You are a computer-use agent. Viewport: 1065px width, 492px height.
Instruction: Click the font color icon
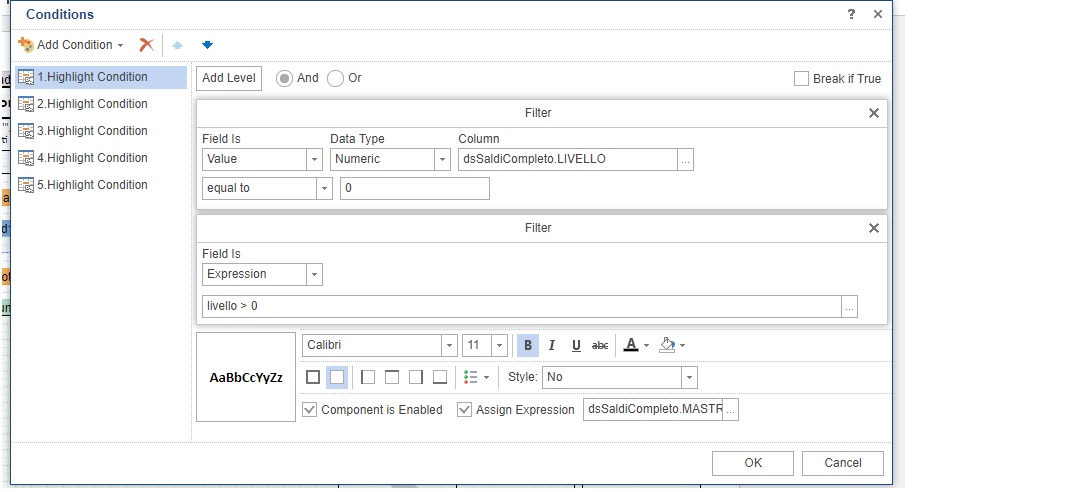coord(630,345)
